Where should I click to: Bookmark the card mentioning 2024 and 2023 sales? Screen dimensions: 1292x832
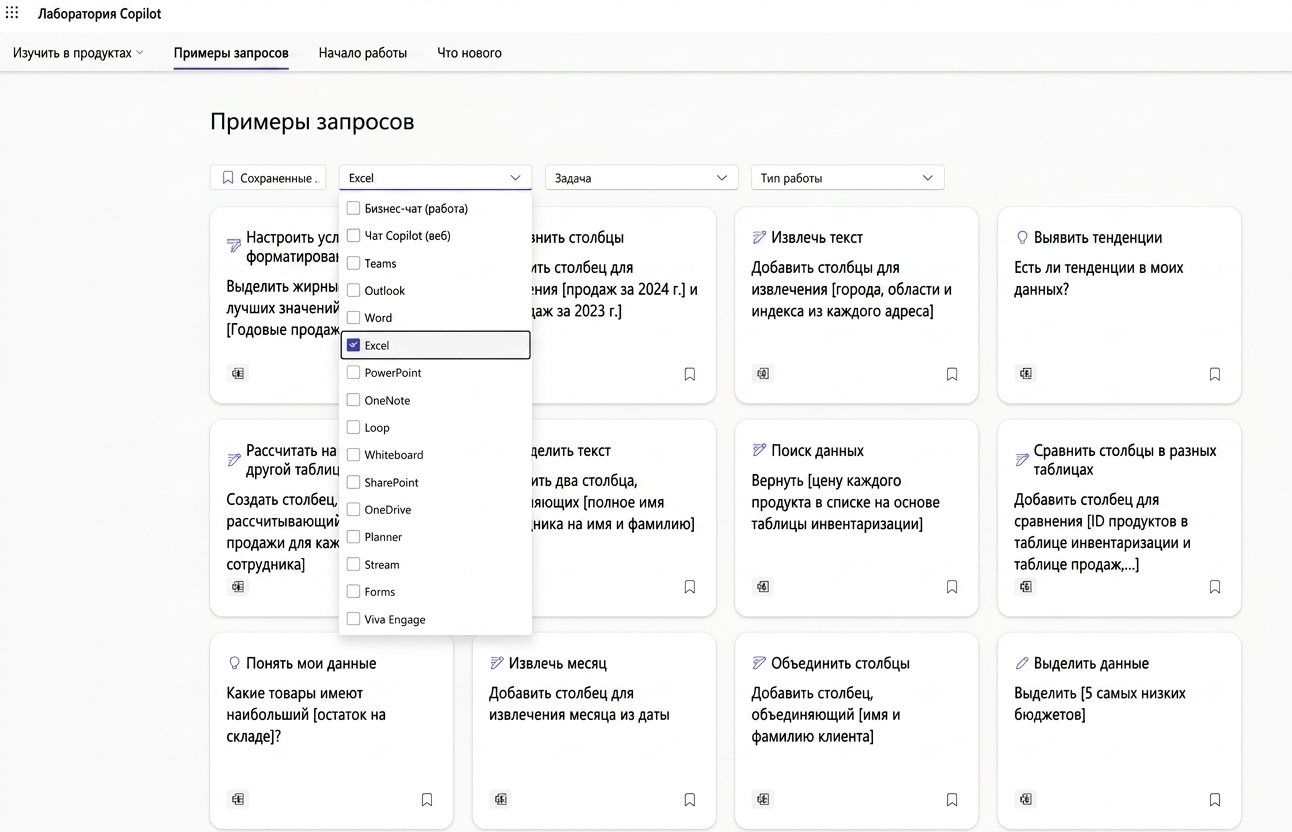click(x=690, y=374)
